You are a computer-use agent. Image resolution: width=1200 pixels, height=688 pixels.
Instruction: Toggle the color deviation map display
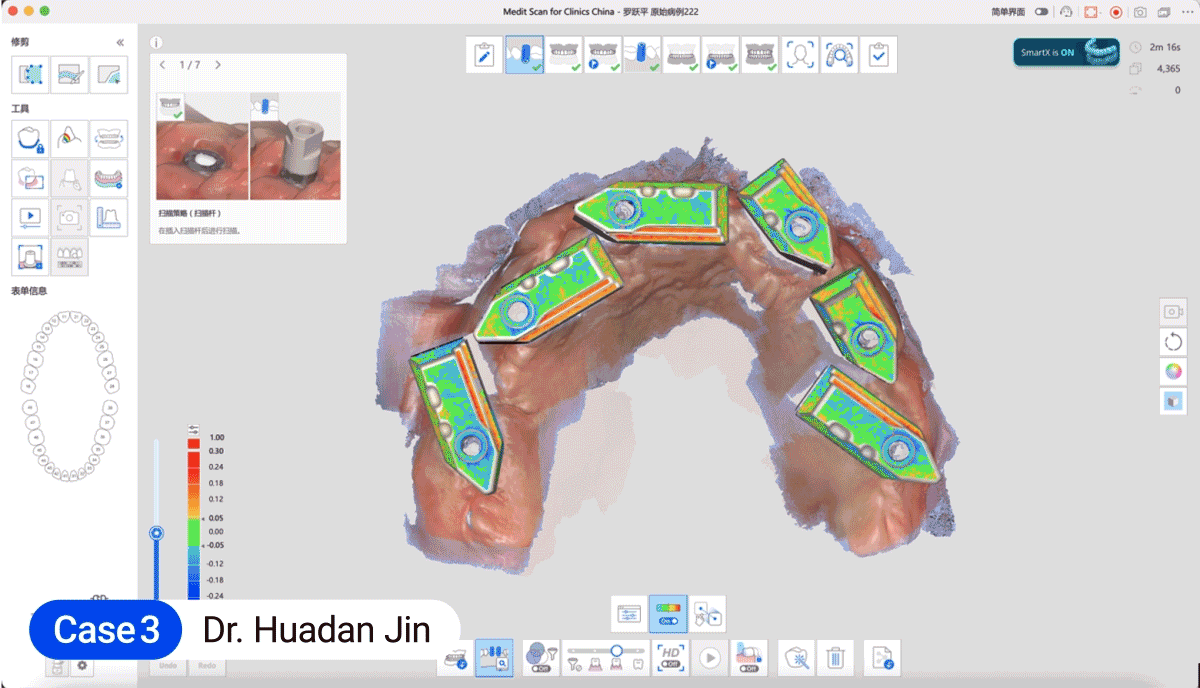point(667,613)
